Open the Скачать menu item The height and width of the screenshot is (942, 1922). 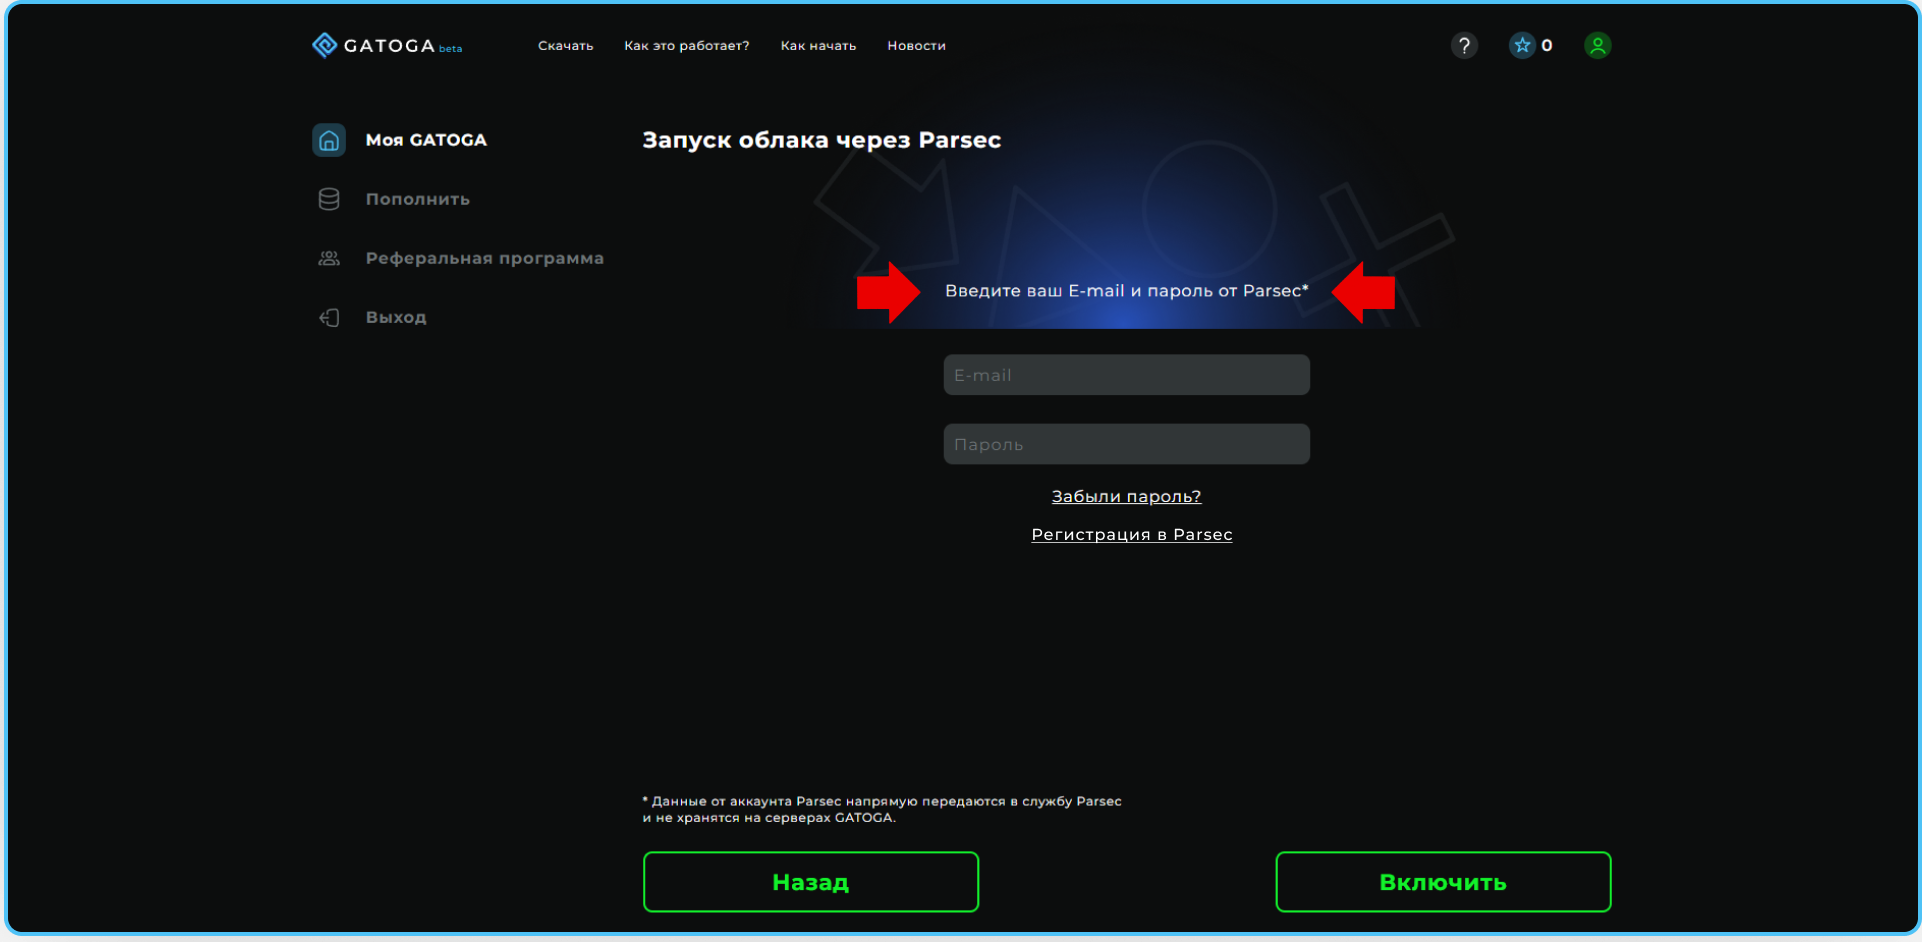(565, 46)
